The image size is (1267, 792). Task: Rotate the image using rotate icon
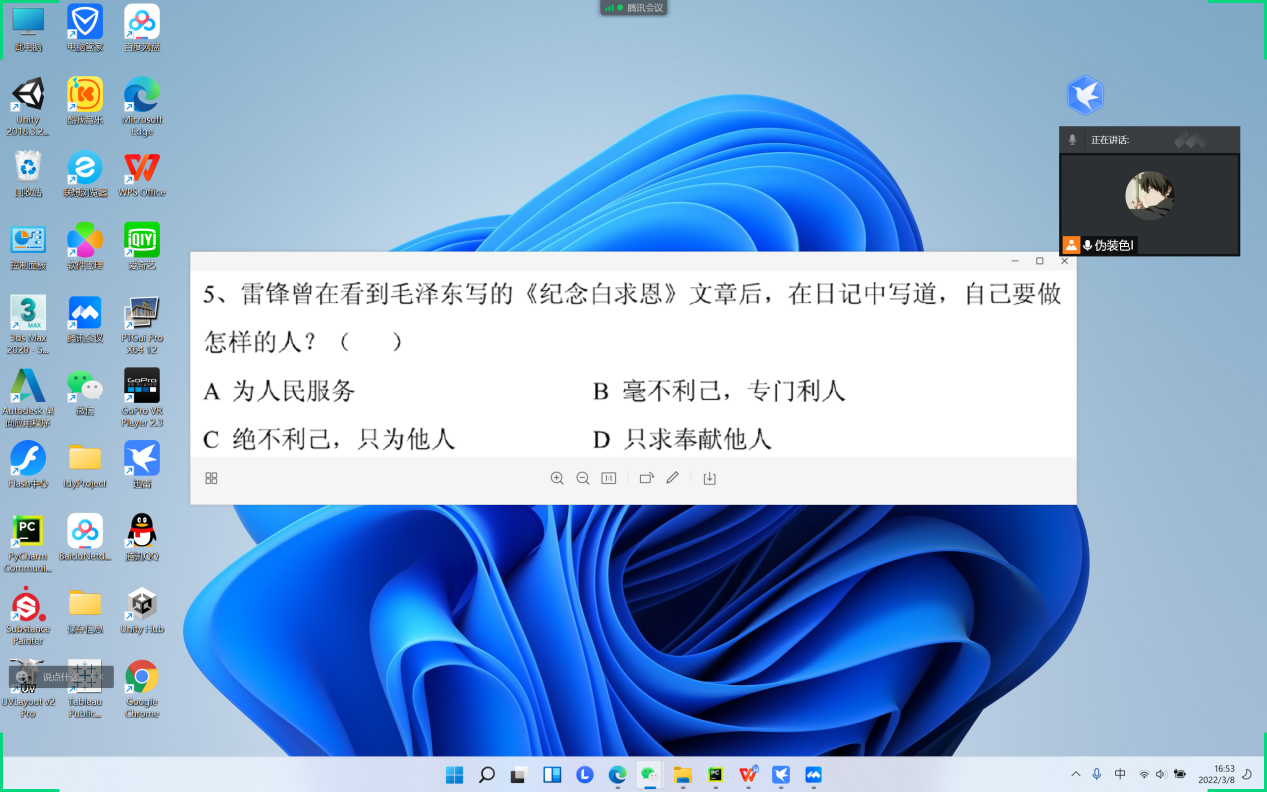tap(646, 478)
